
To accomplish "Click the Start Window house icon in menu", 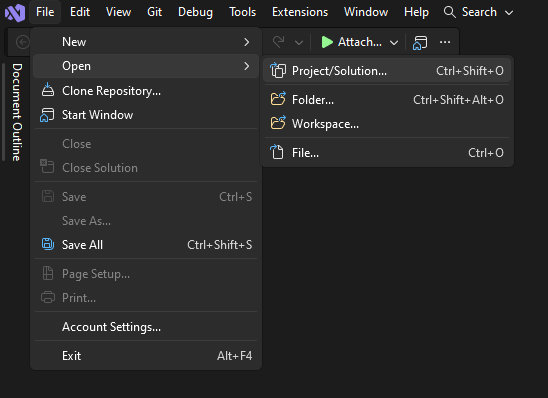I will pos(47,115).
